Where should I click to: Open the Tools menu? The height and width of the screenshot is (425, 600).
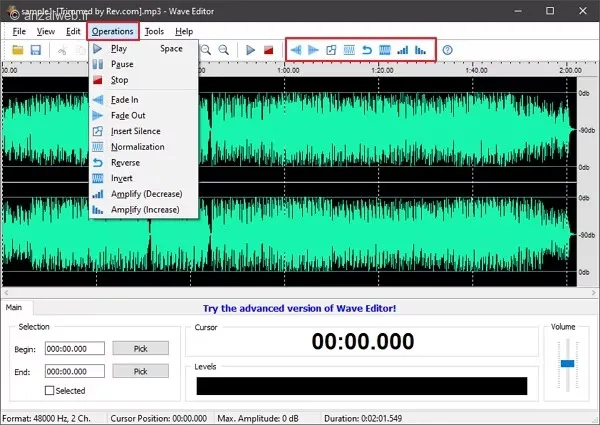(154, 31)
